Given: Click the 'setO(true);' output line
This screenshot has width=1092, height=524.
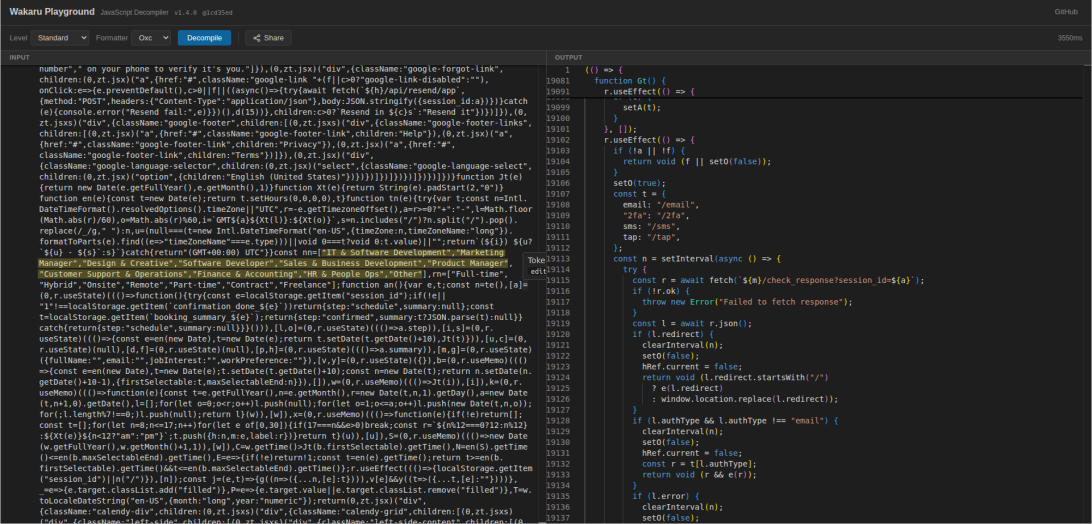Looking at the screenshot, I should click(637, 183).
